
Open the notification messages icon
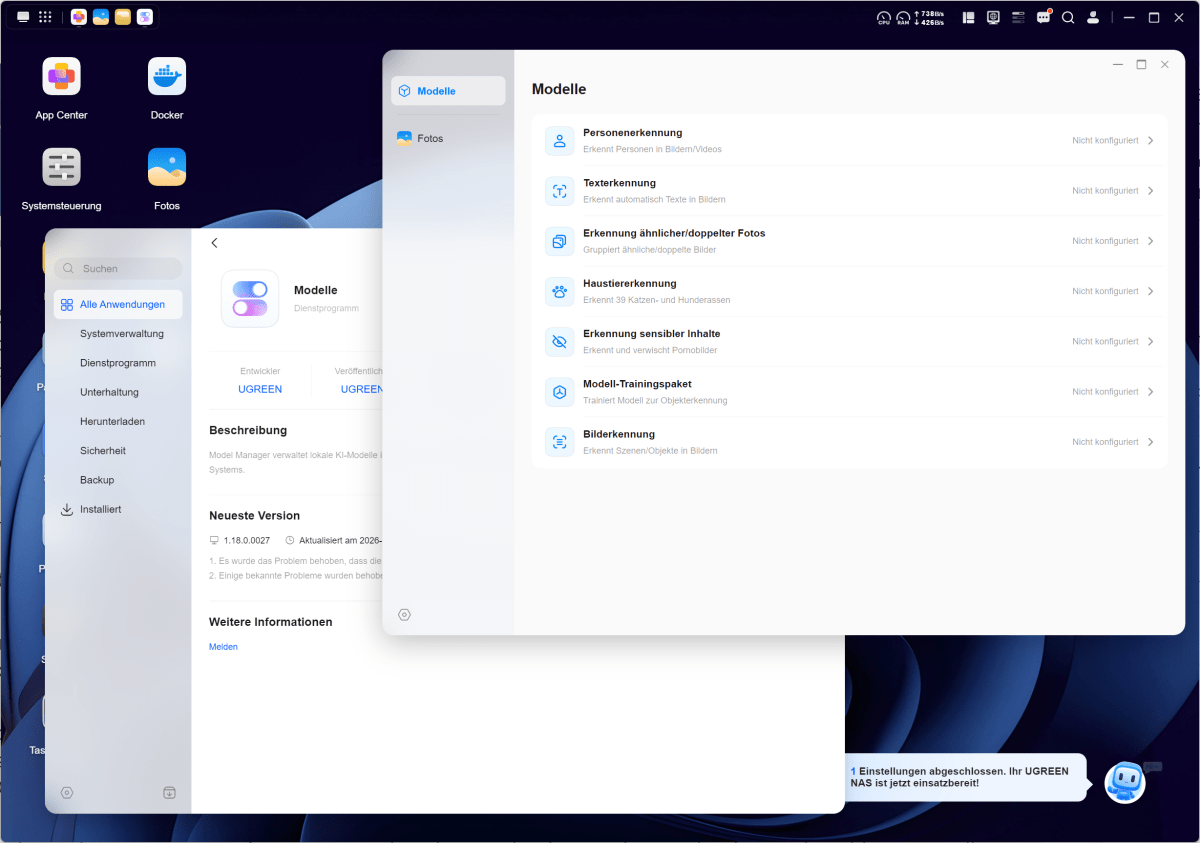click(1044, 17)
